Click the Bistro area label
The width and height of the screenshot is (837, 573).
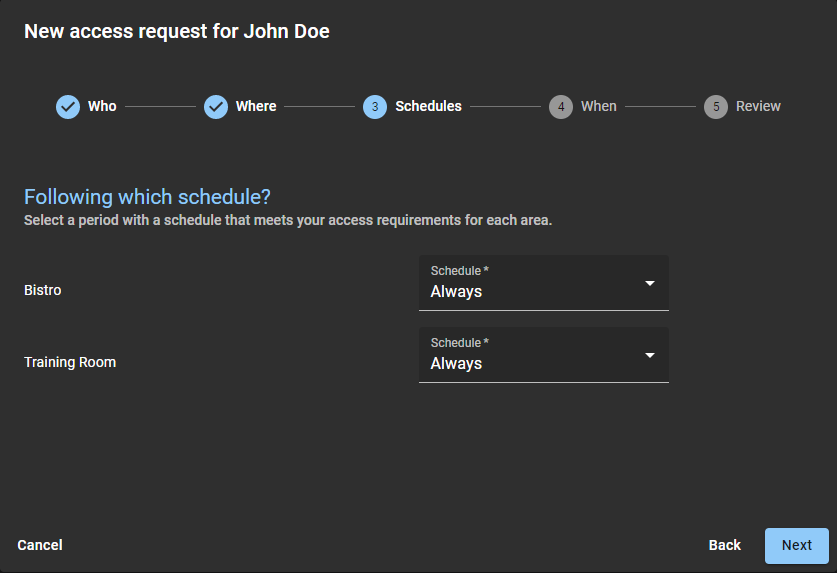tap(43, 290)
